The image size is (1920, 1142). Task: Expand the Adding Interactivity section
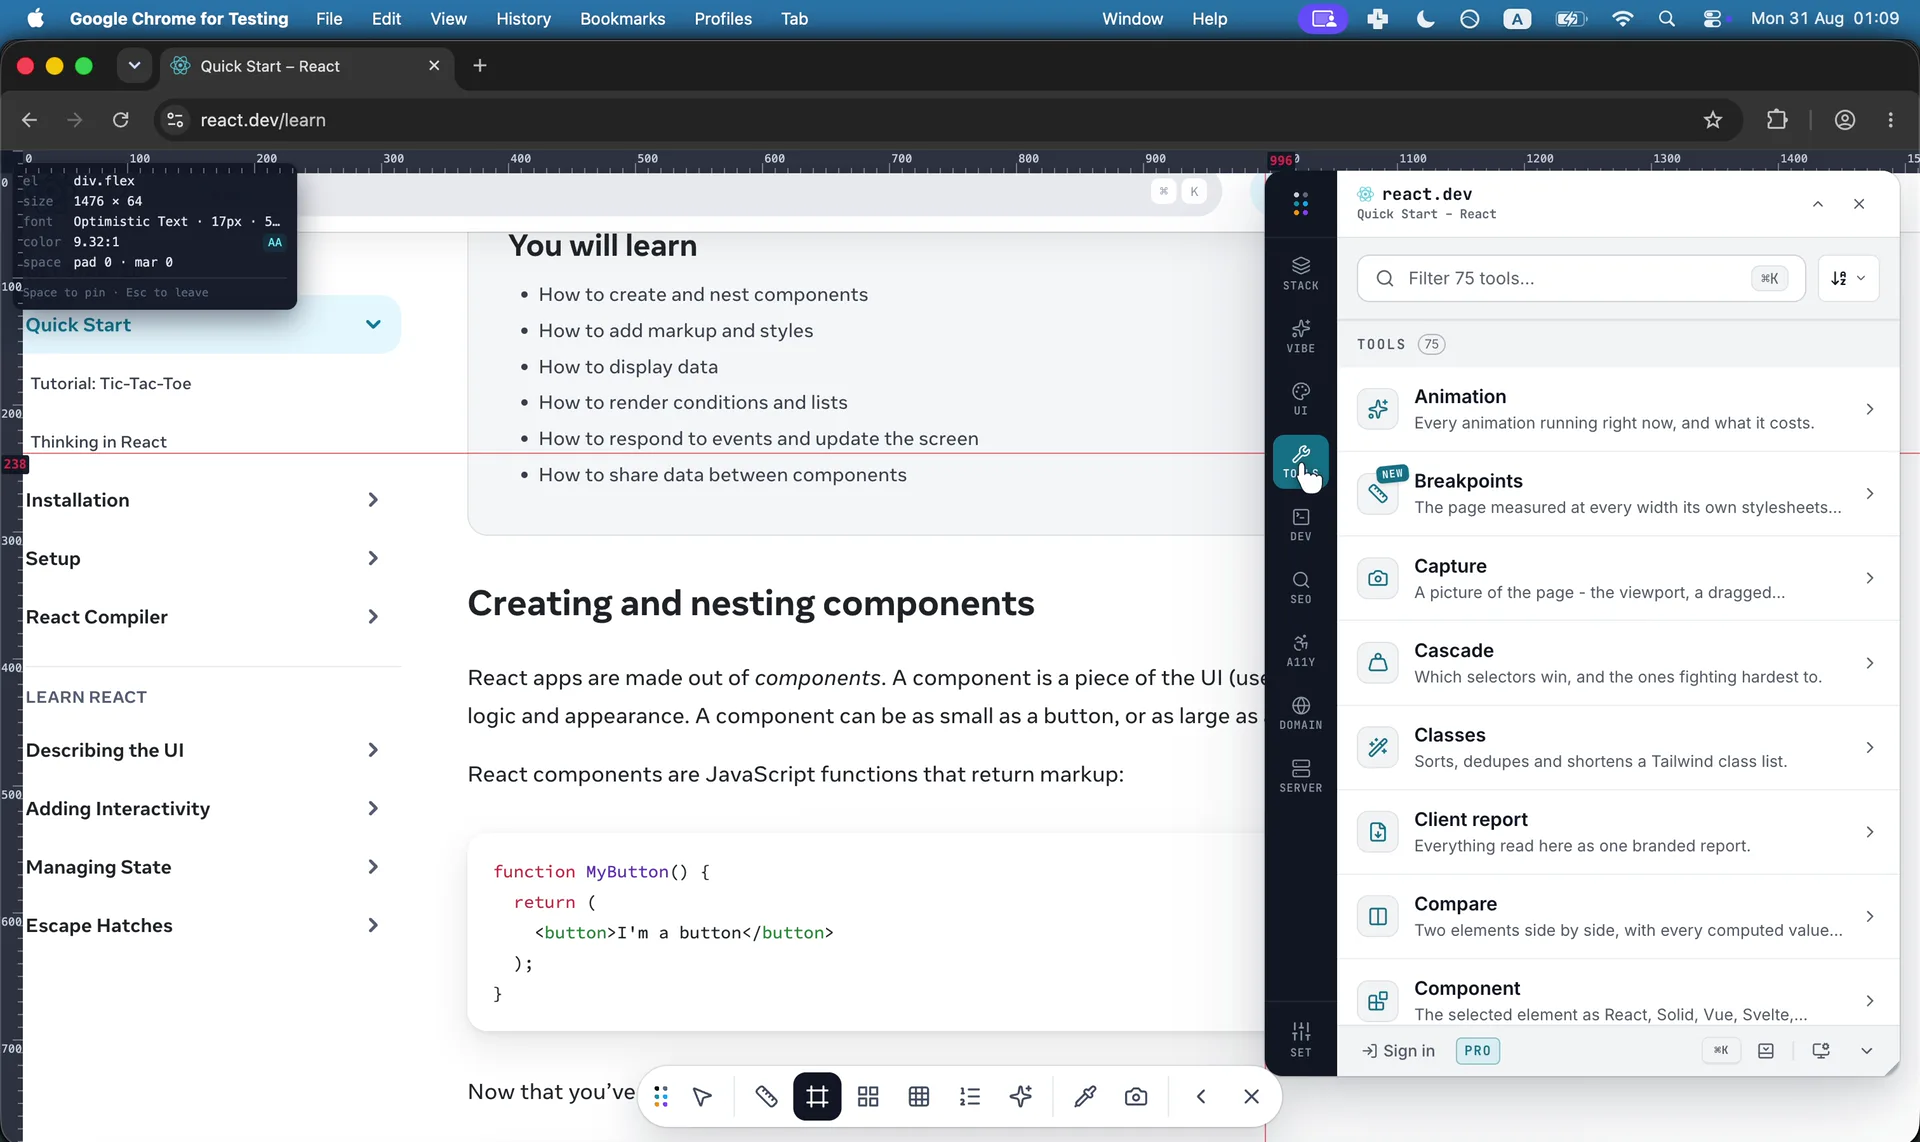(373, 808)
